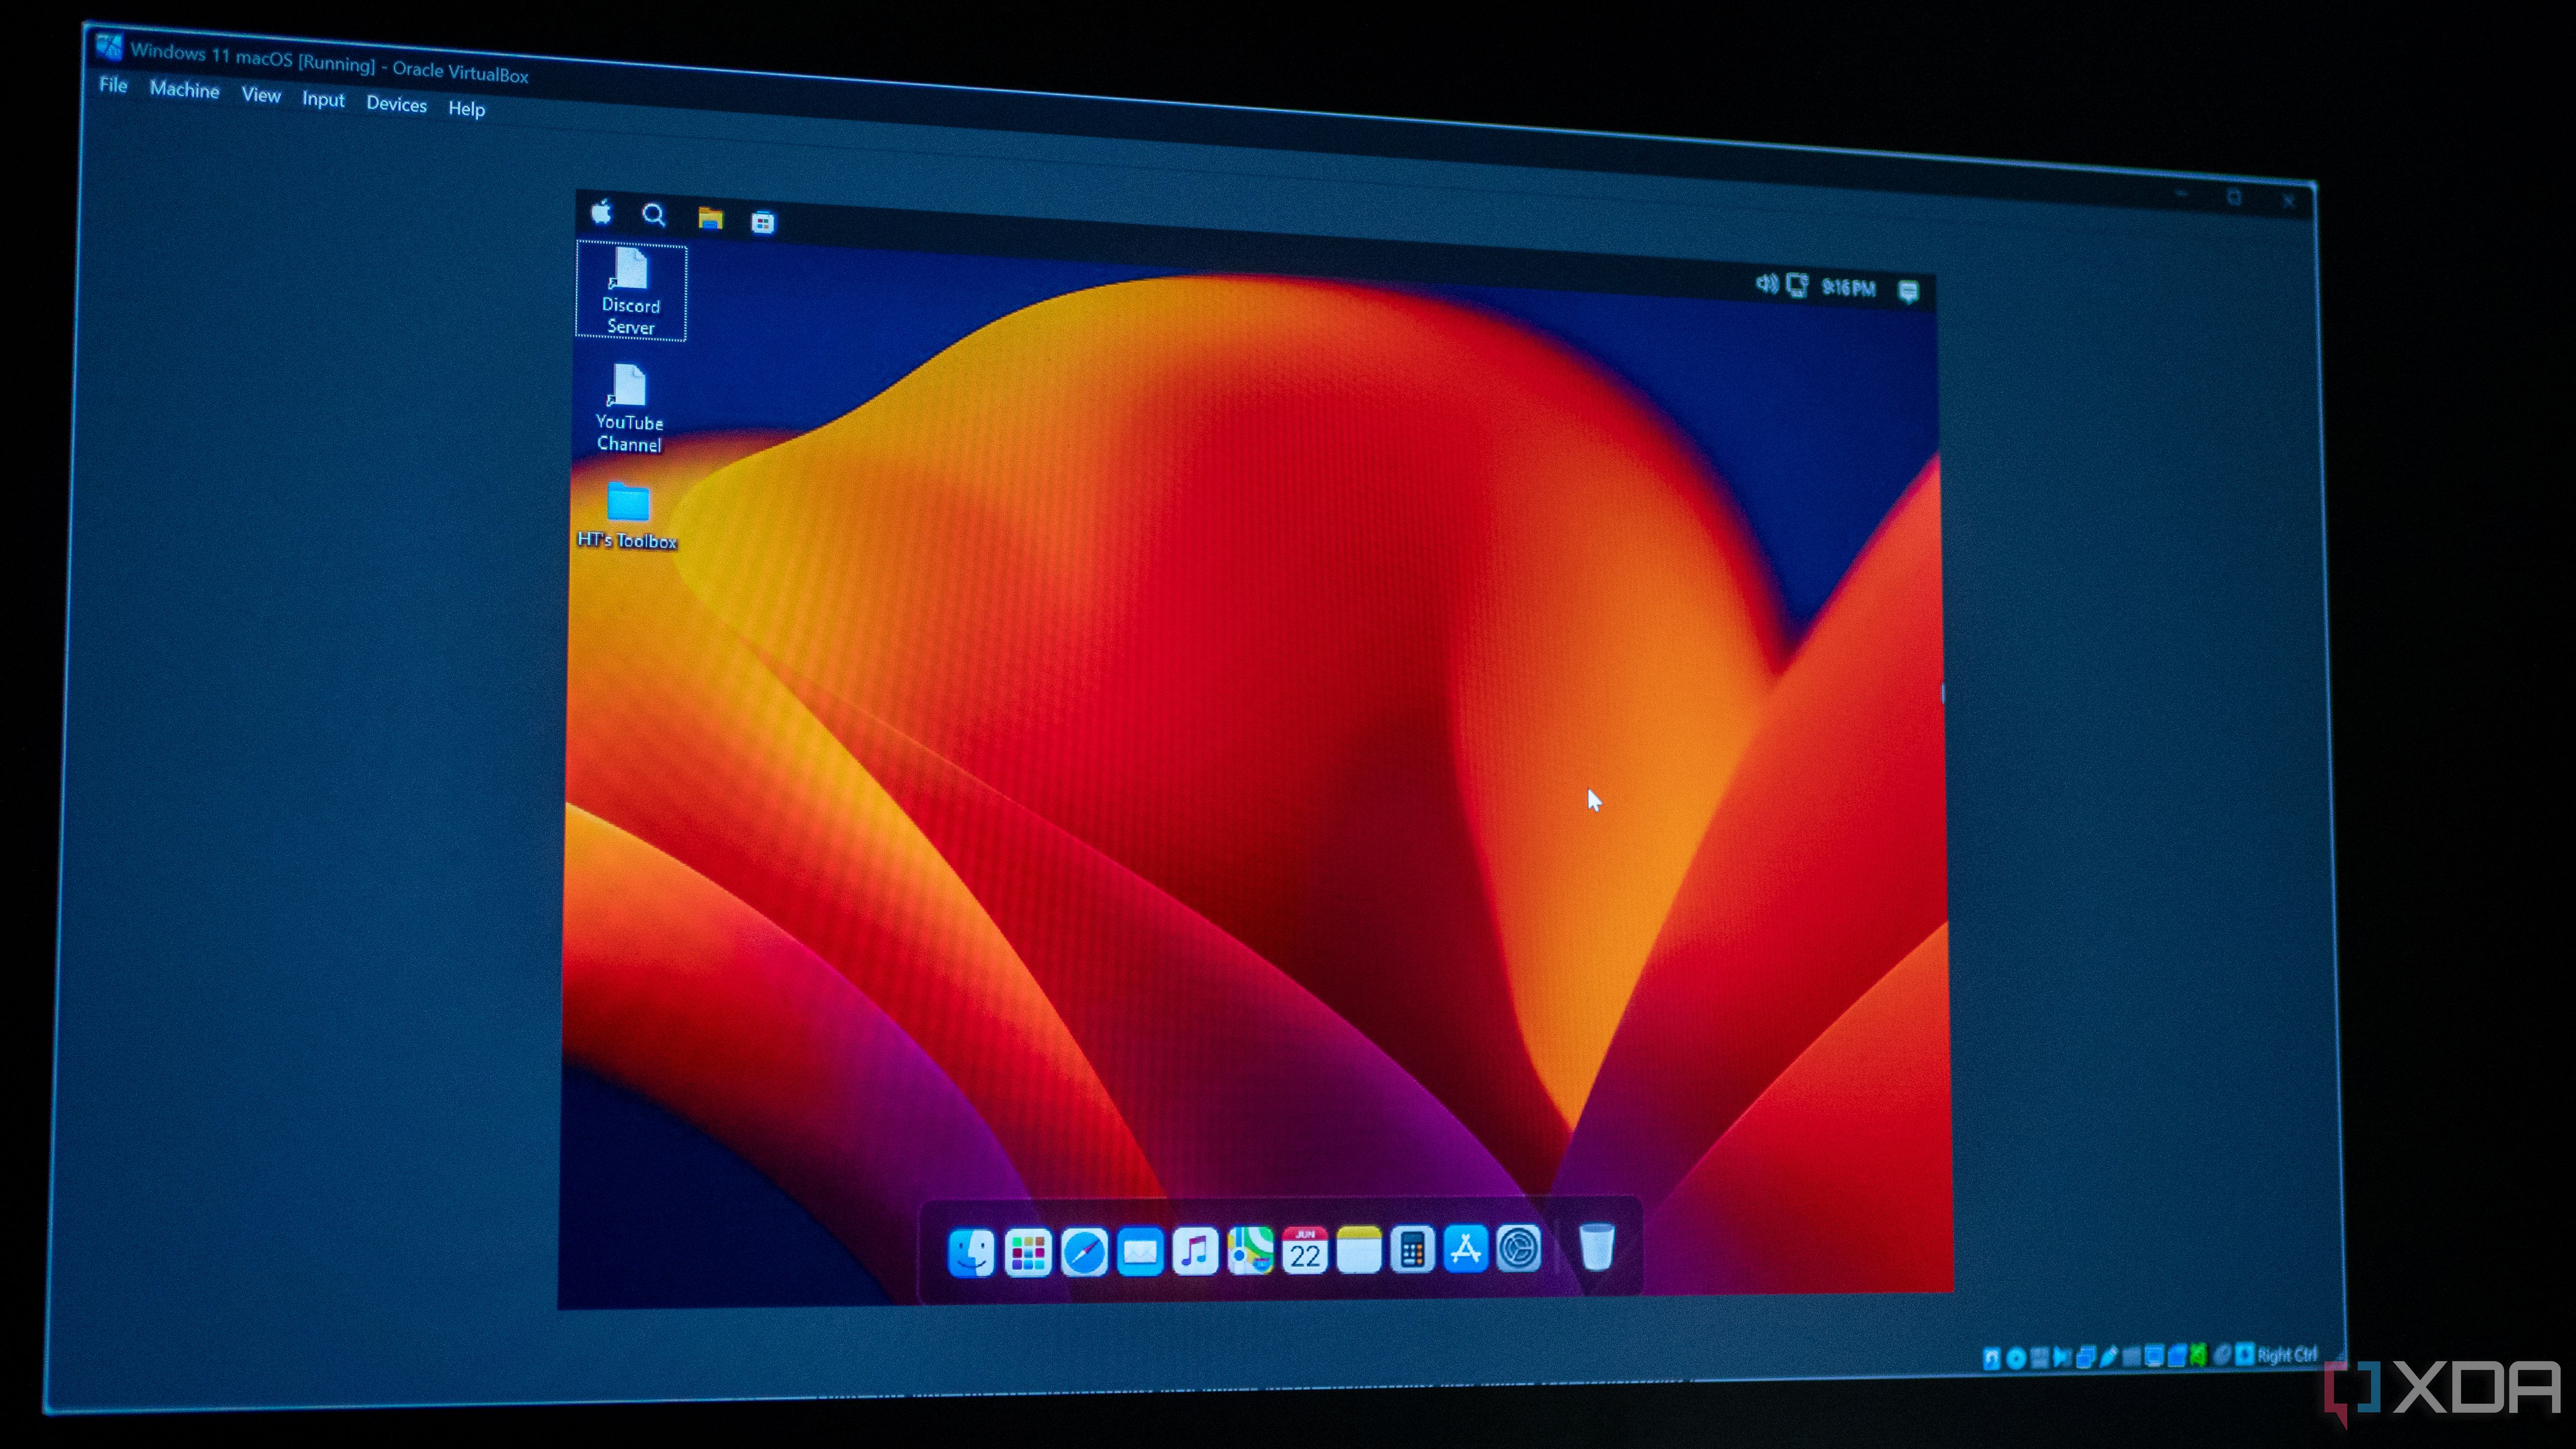Open Launchpad in the dock

(1028, 1252)
